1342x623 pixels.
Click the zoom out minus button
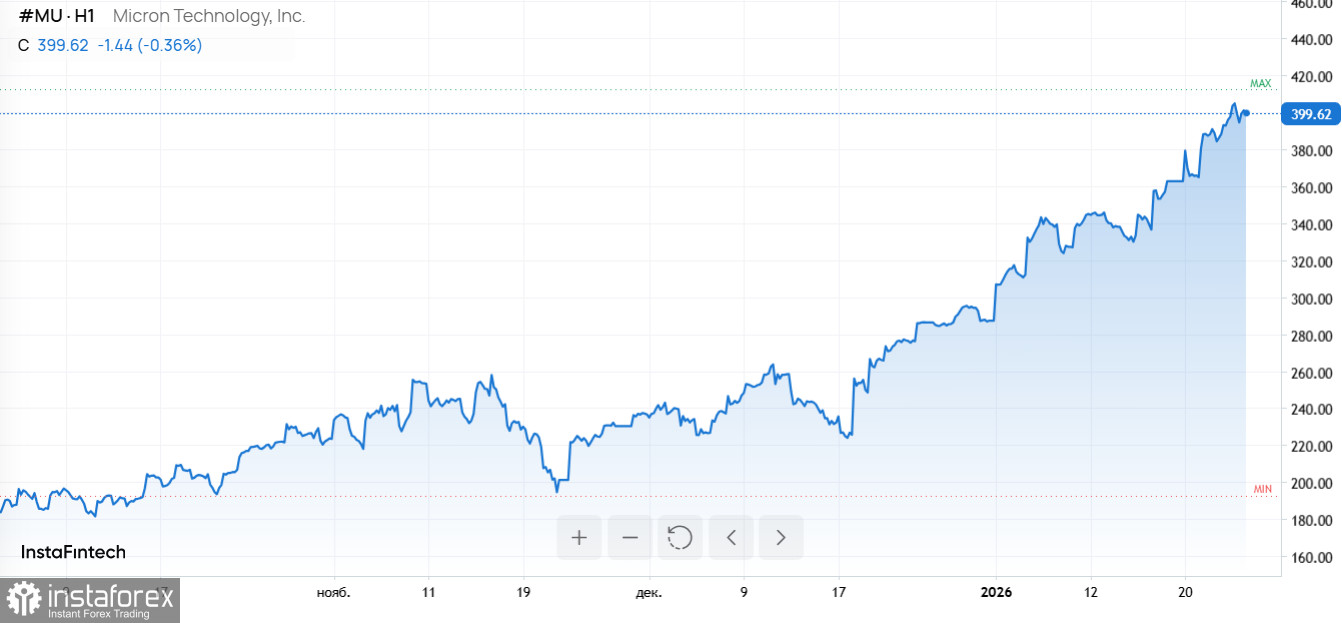[630, 538]
